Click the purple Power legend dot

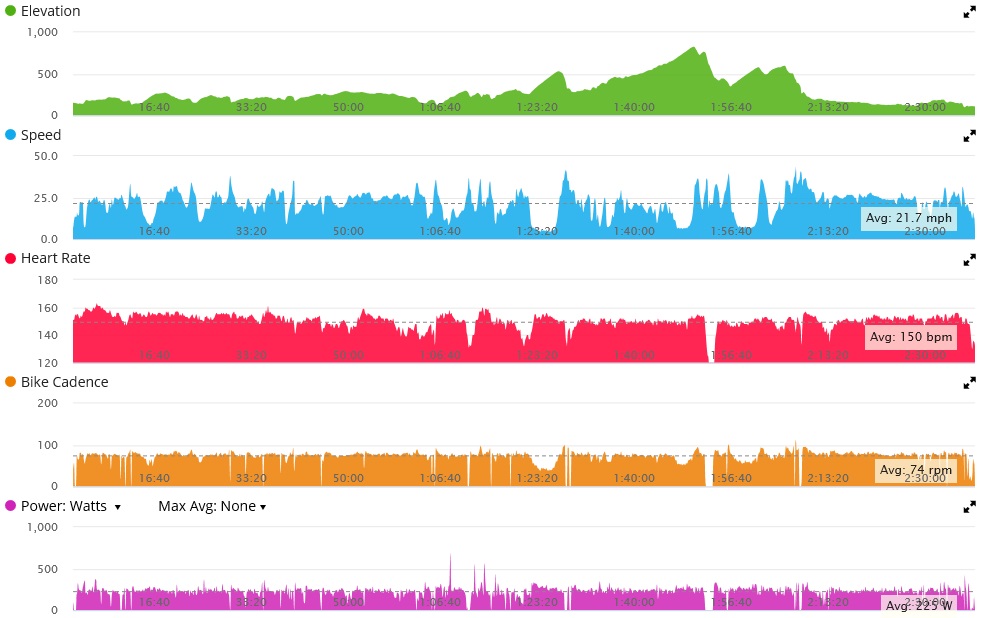[x=10, y=505]
